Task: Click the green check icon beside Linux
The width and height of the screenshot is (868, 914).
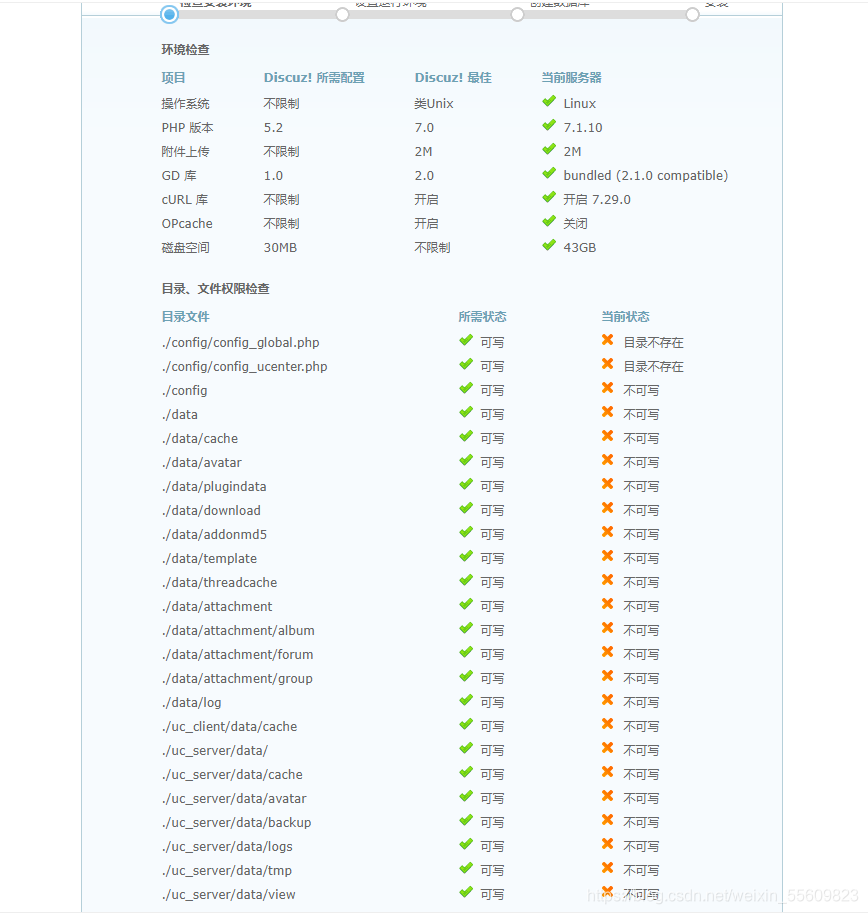Action: coord(549,101)
